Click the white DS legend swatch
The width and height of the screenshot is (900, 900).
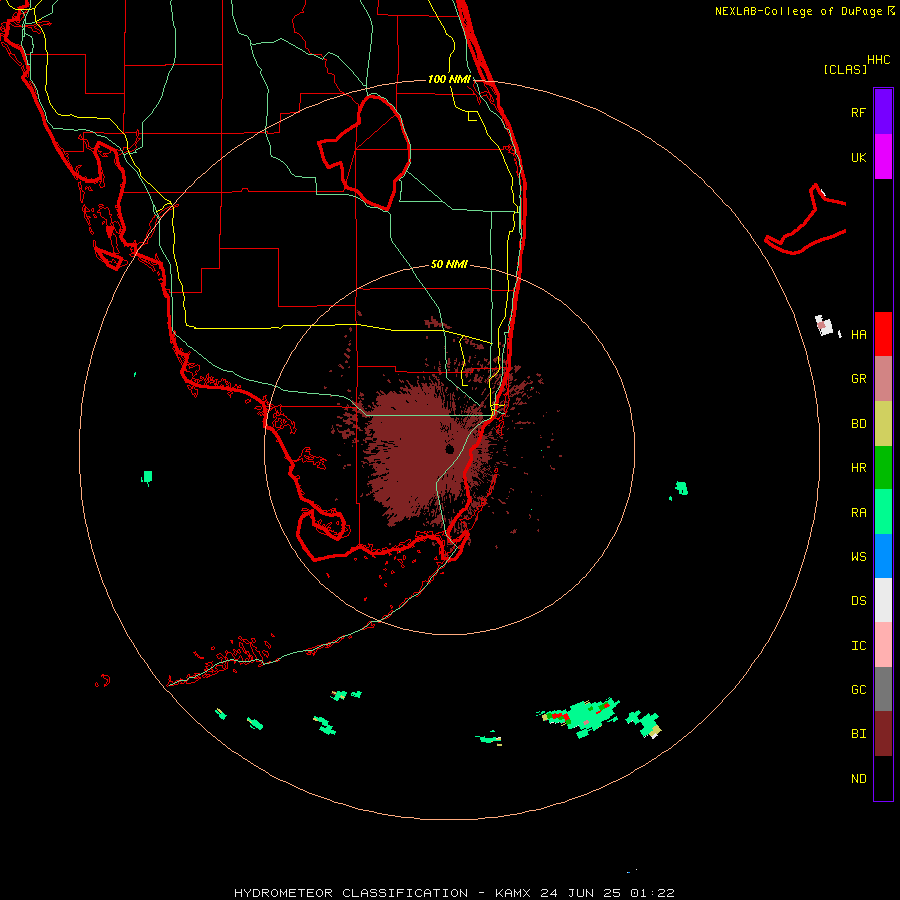883,600
